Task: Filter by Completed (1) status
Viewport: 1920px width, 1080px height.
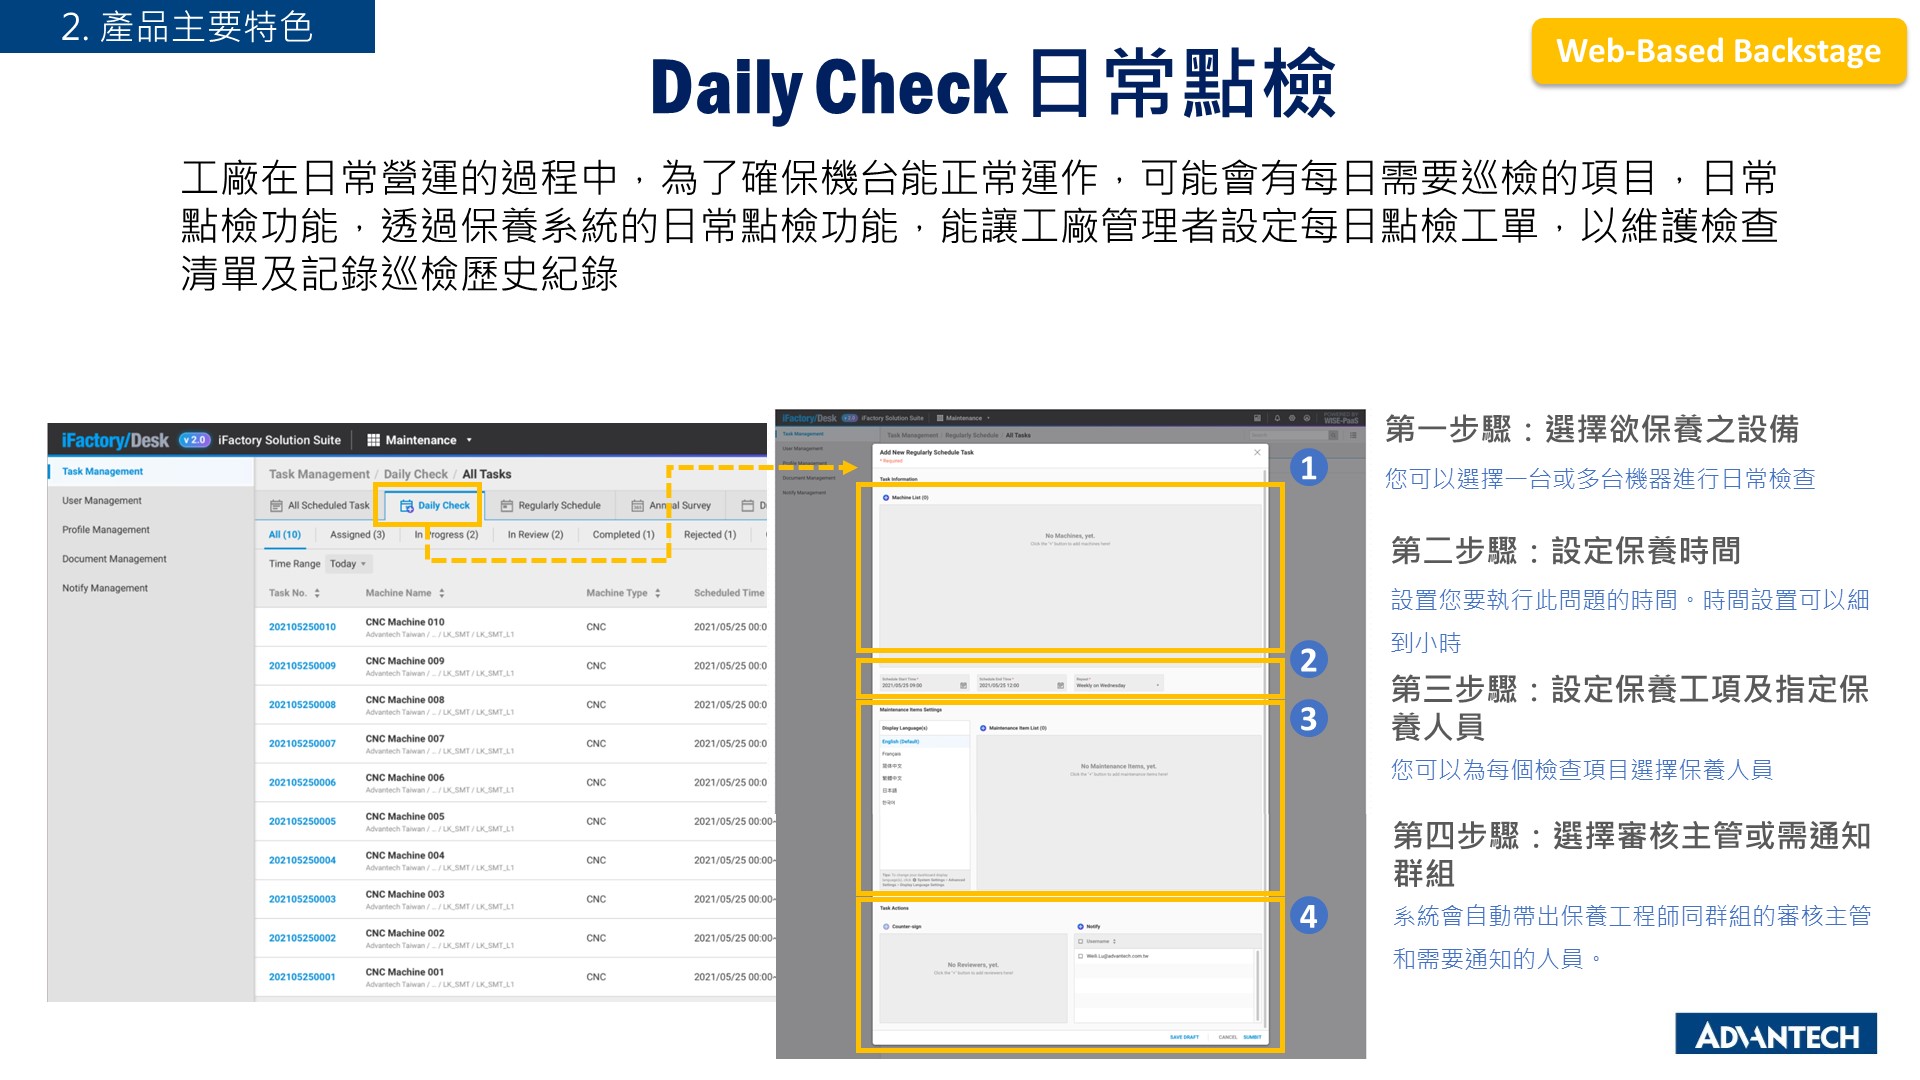Action: 623,535
